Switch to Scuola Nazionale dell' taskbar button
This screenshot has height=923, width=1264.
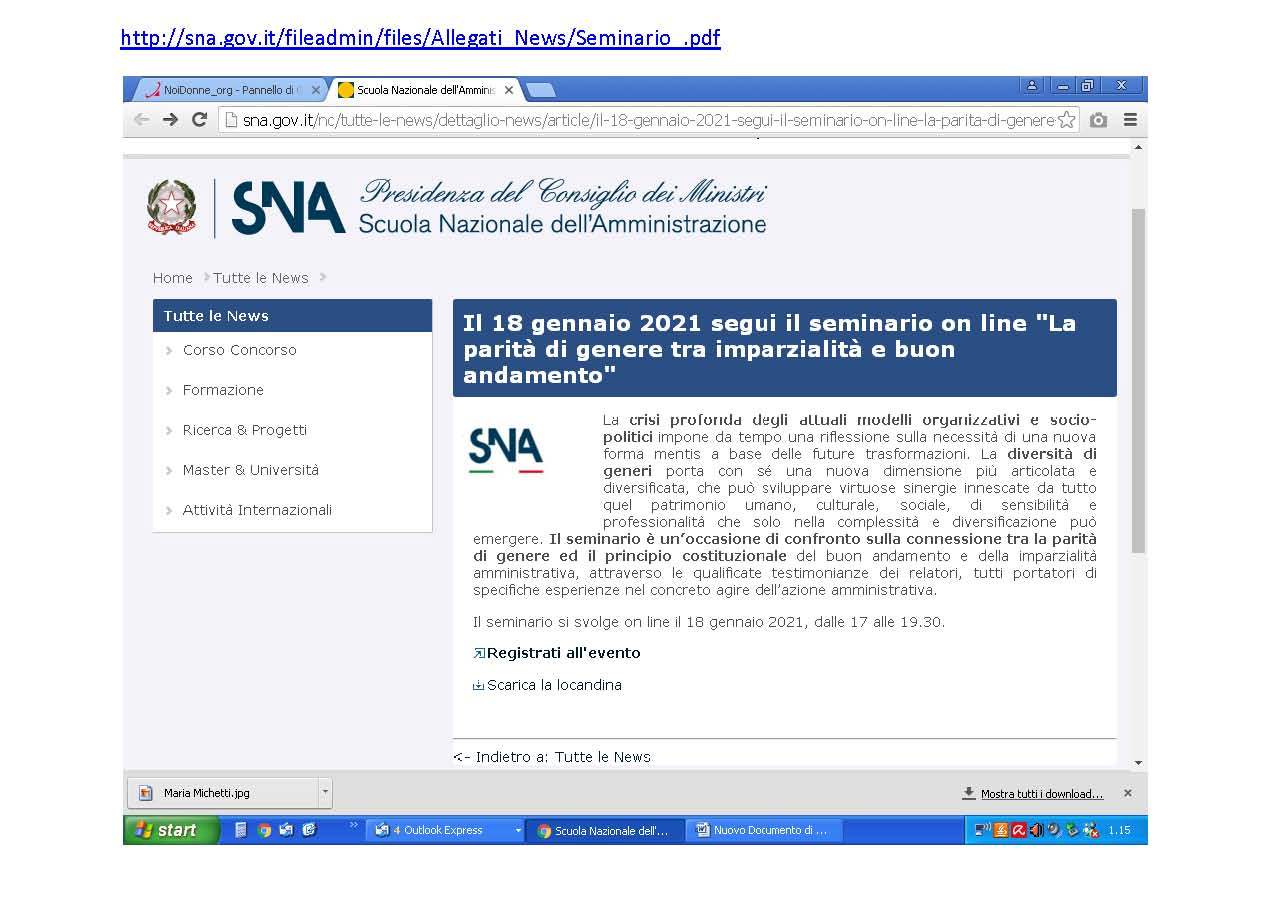pyautogui.click(x=606, y=830)
